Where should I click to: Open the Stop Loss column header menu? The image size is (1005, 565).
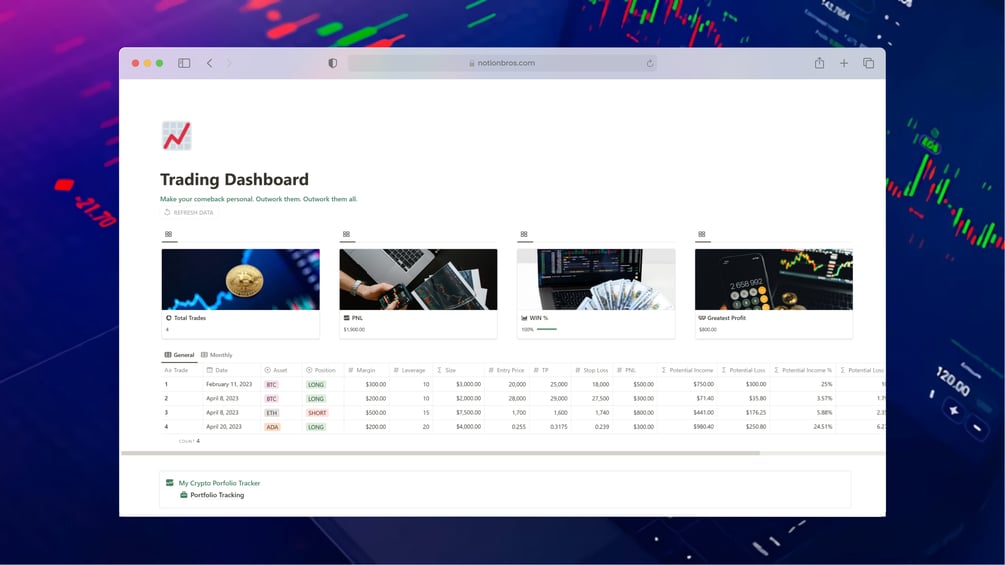(592, 370)
